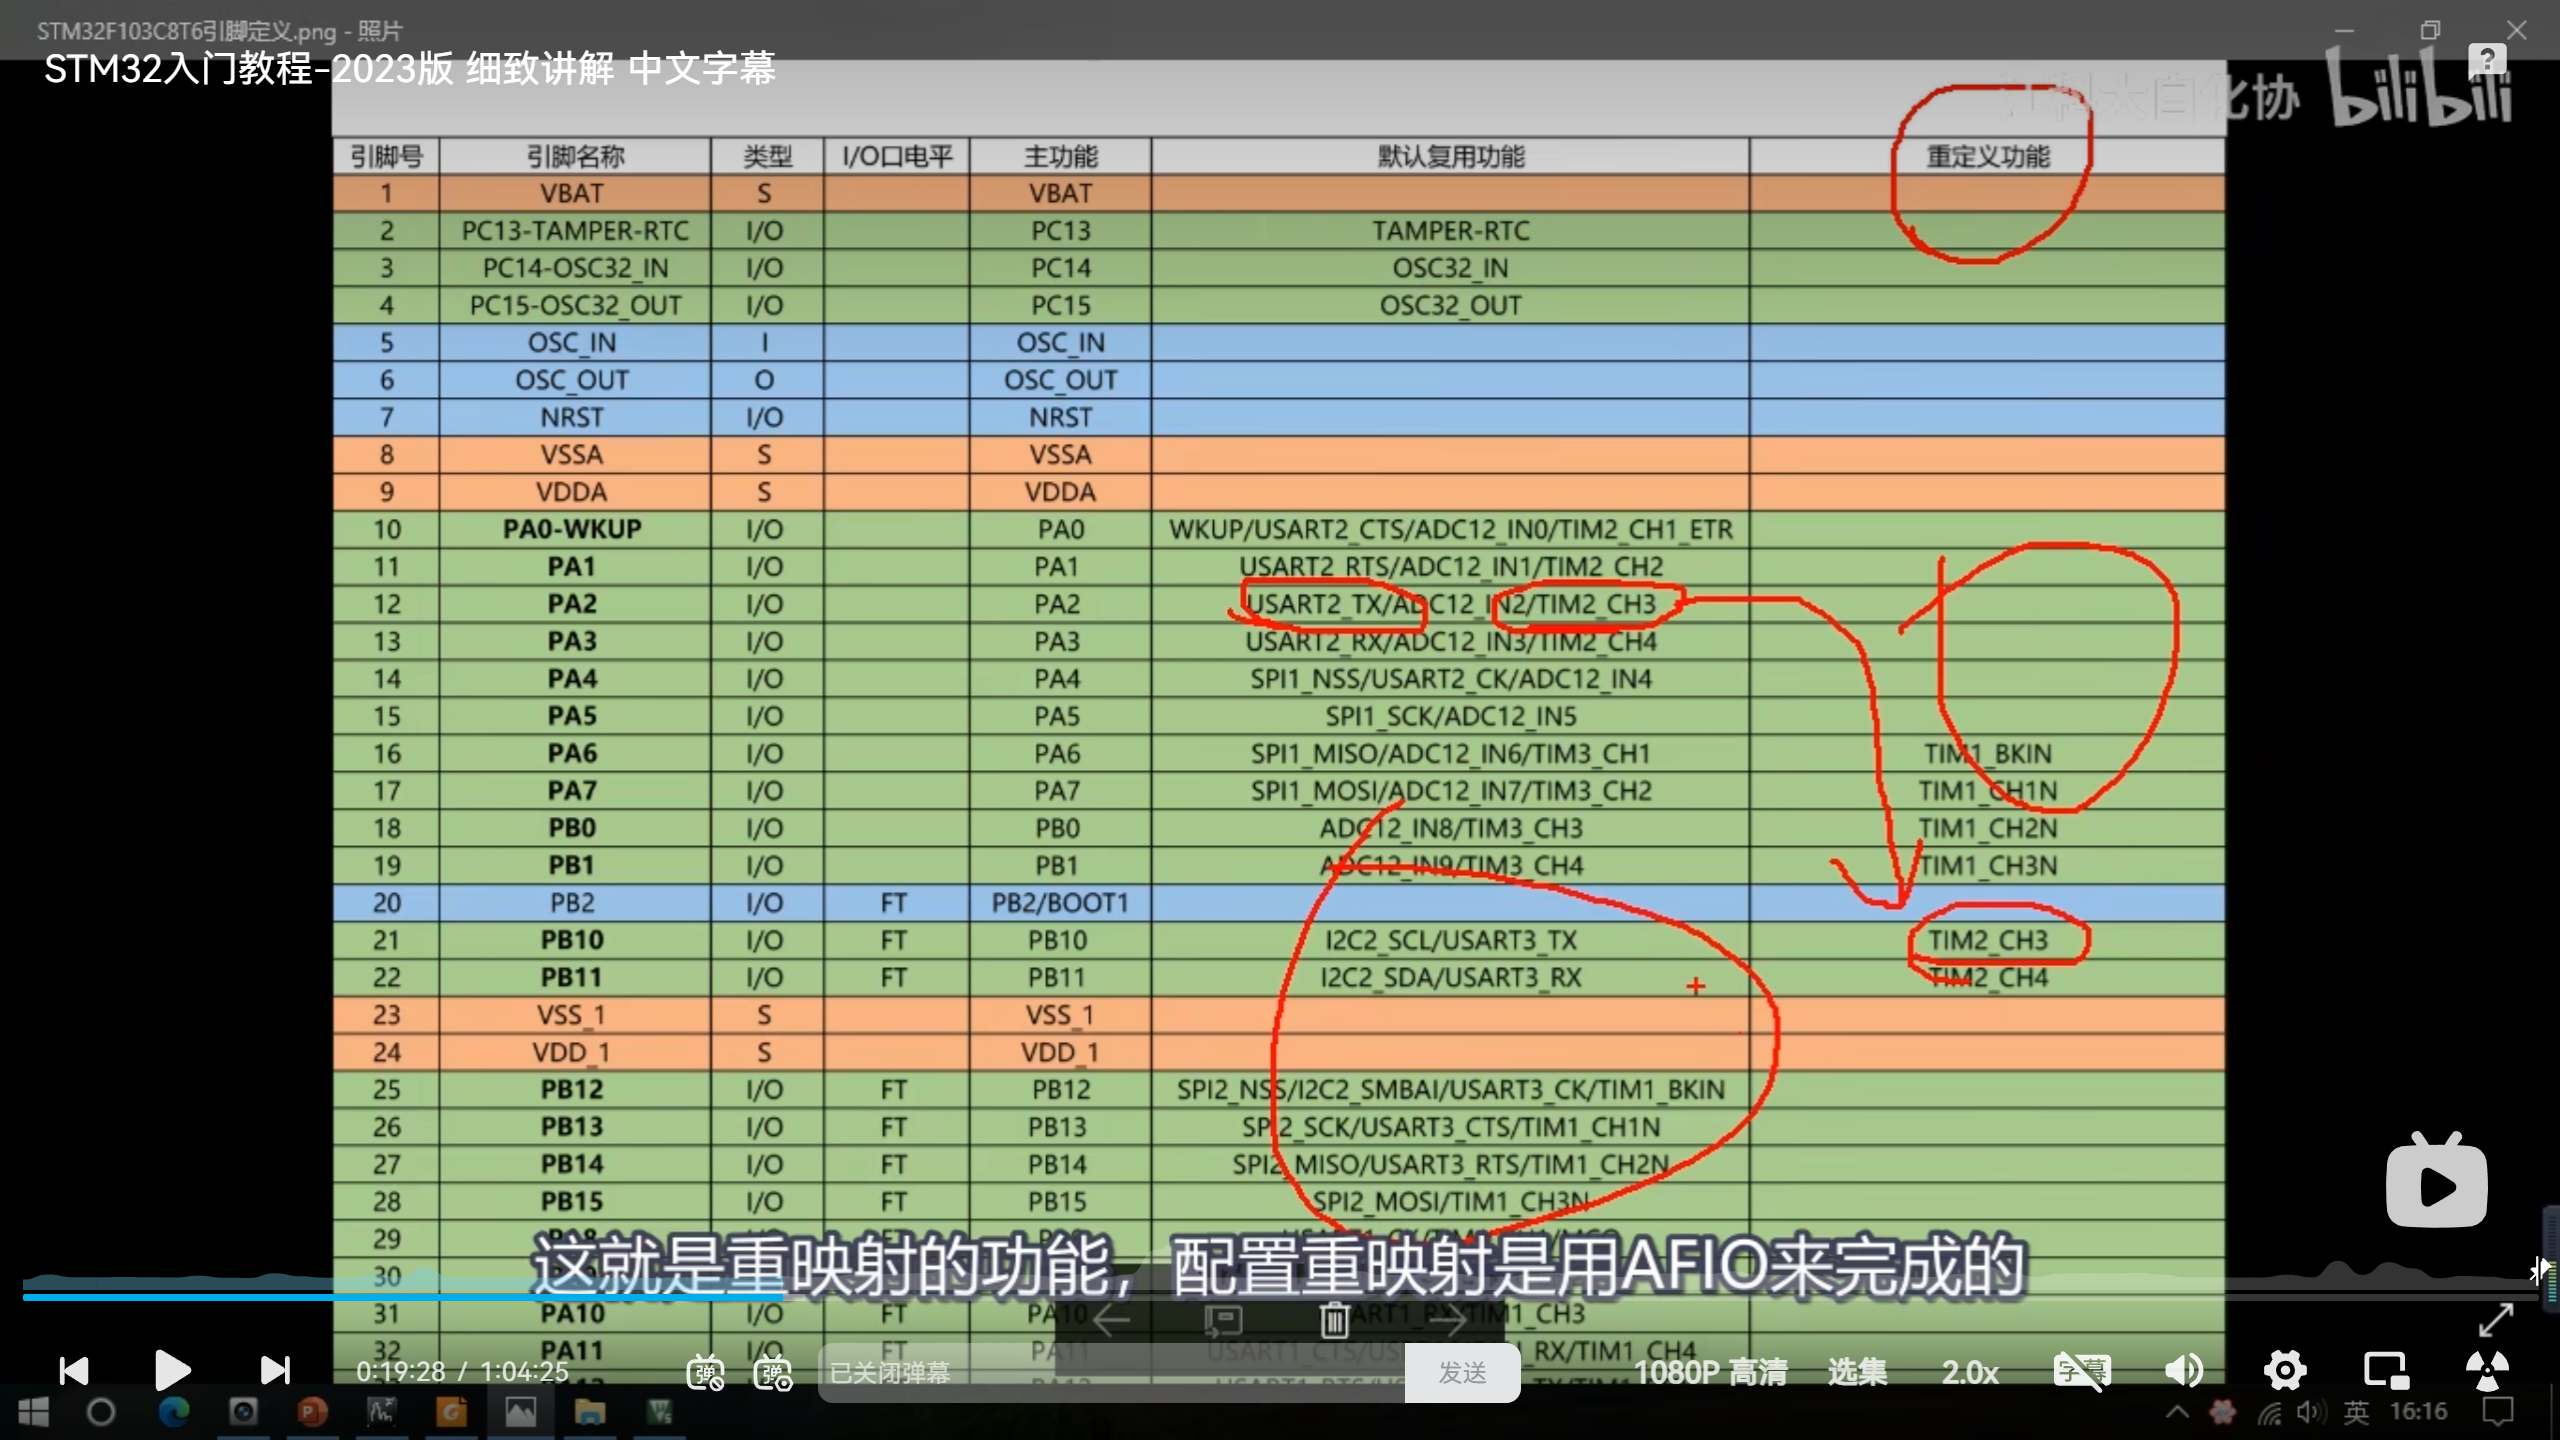Open danmaku settings icon
Screen dimensions: 2560x1440
point(773,1372)
